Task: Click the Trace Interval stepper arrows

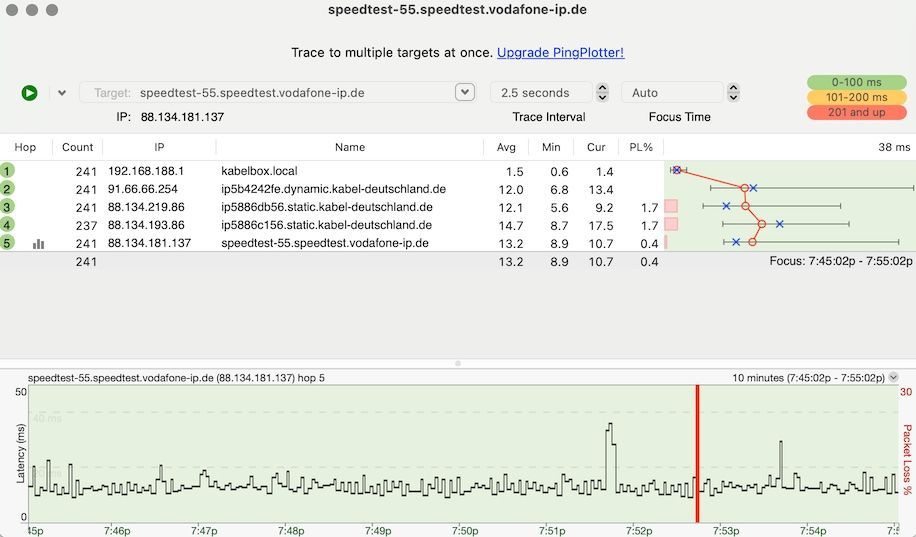Action: pos(602,92)
